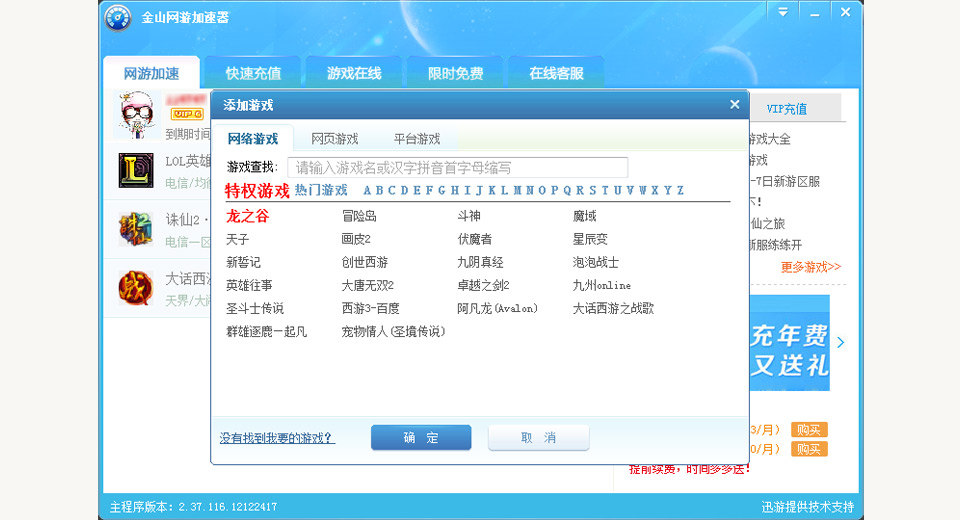Select the LOL game icon

point(136,170)
